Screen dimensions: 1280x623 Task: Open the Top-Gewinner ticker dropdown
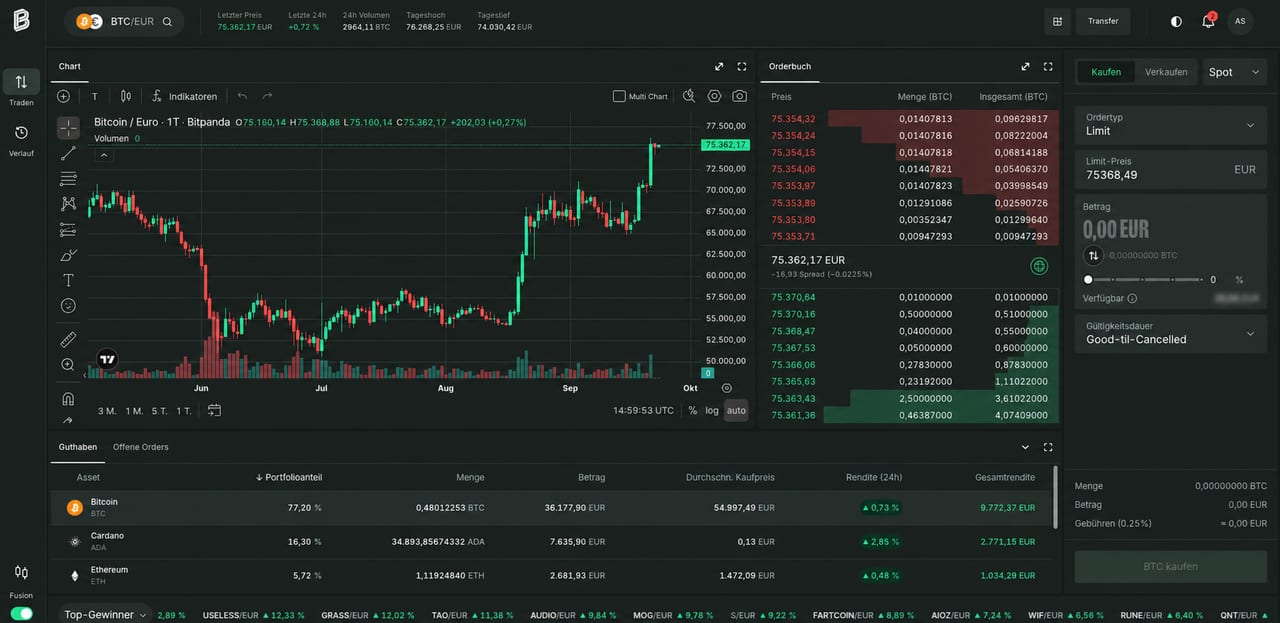tap(105, 614)
